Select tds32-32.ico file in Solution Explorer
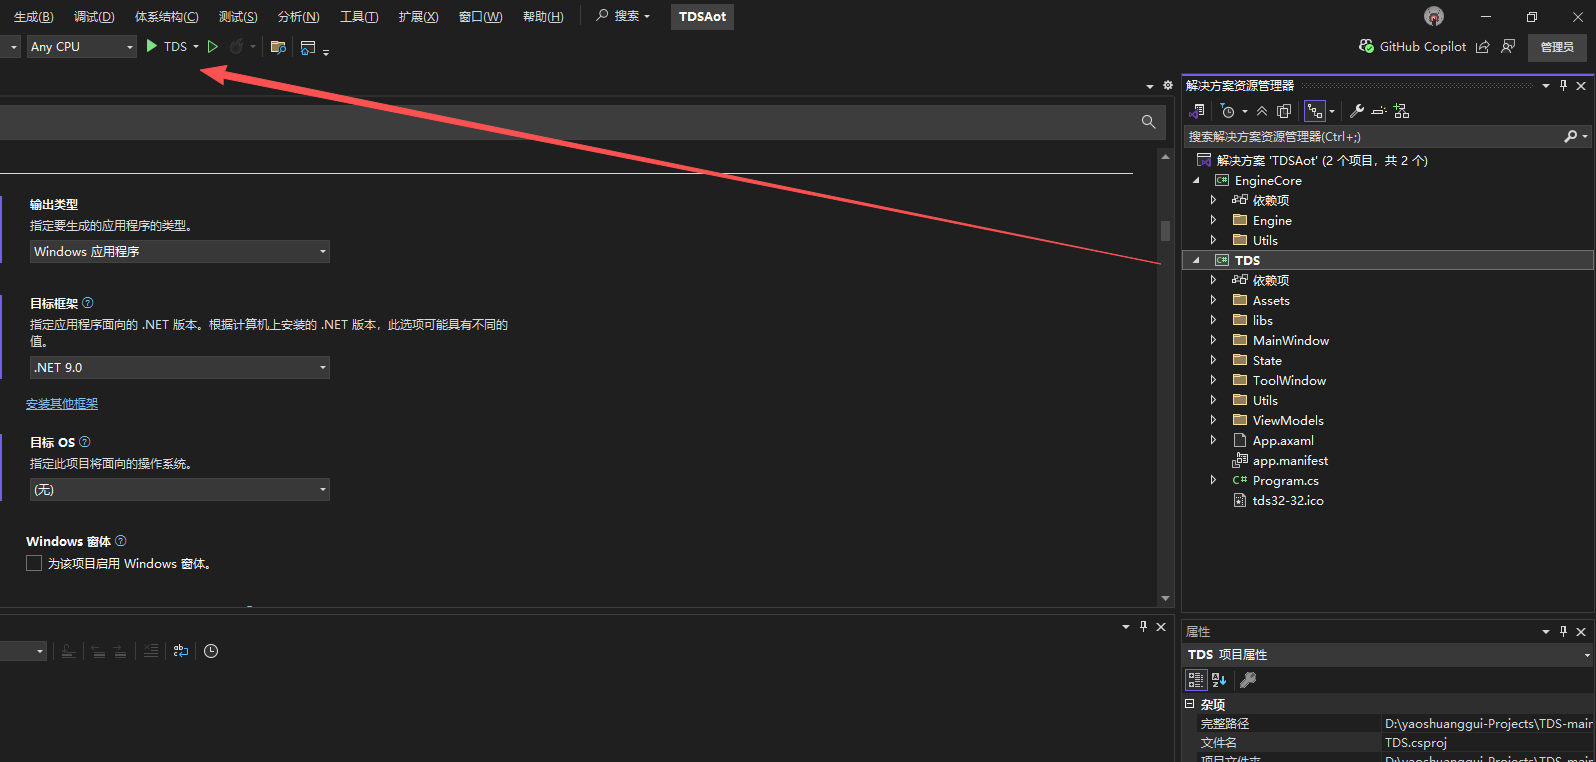 pos(1288,501)
